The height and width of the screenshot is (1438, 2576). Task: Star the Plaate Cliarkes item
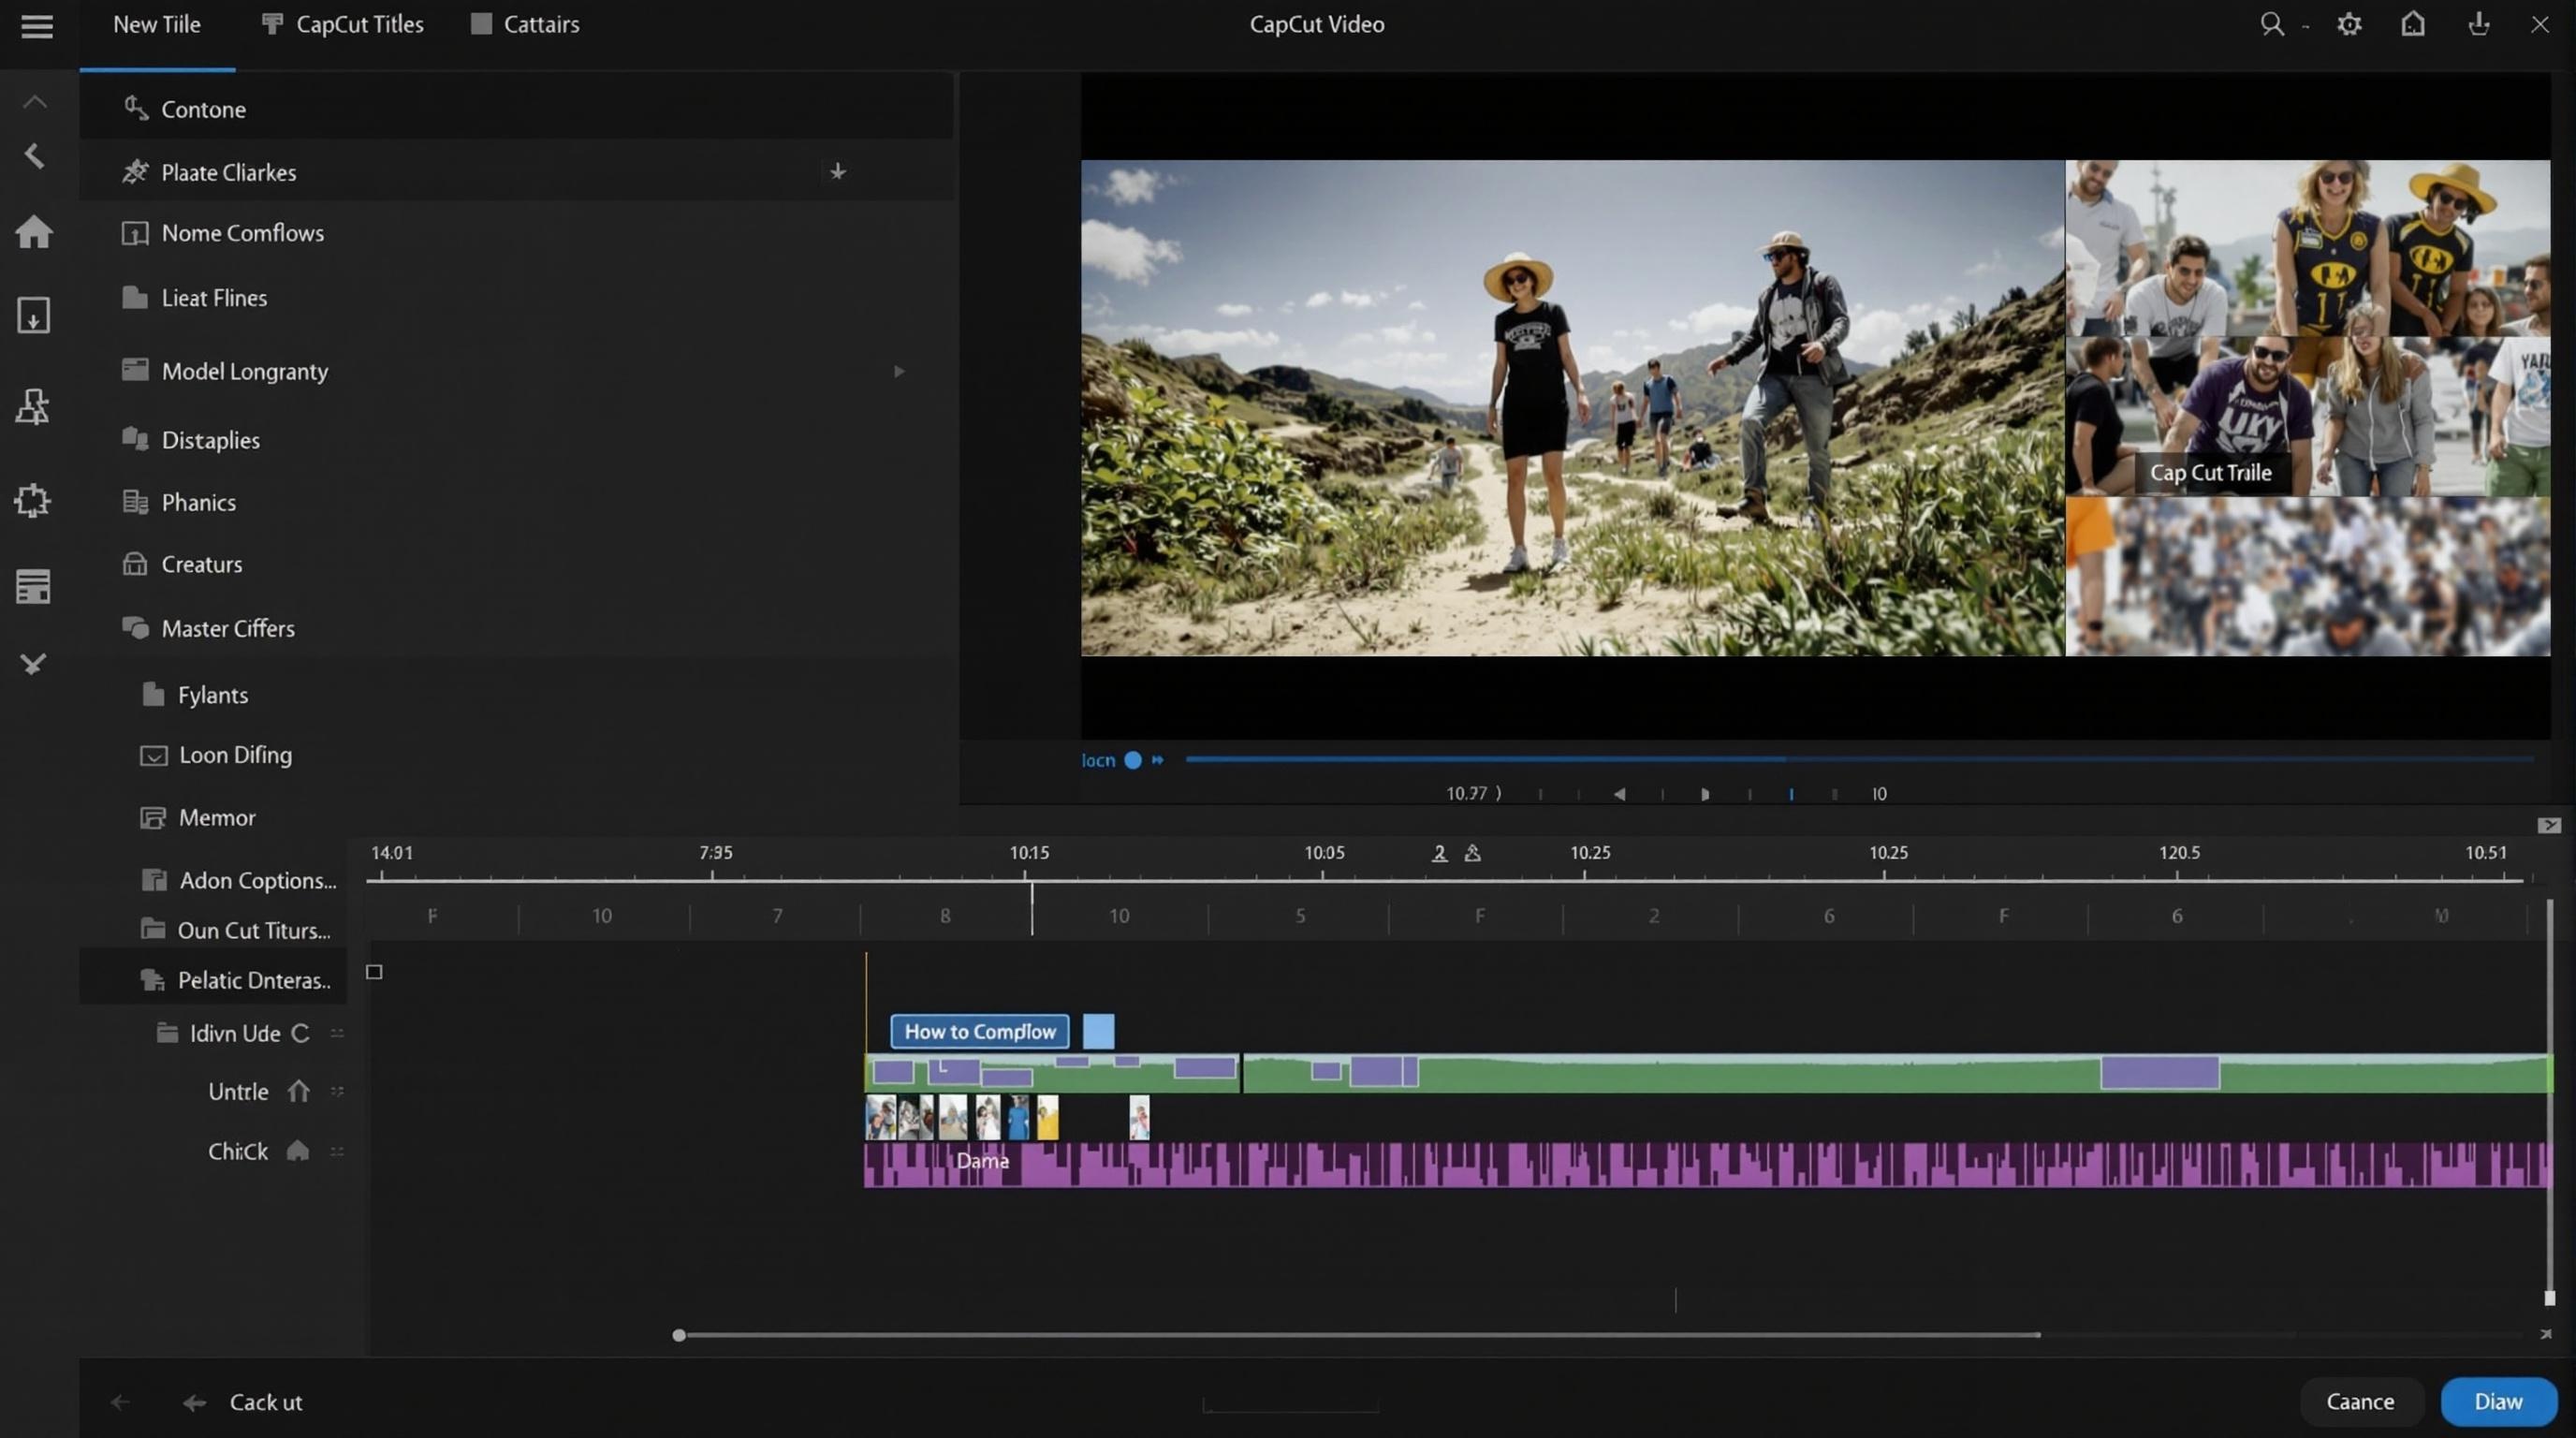tap(838, 171)
